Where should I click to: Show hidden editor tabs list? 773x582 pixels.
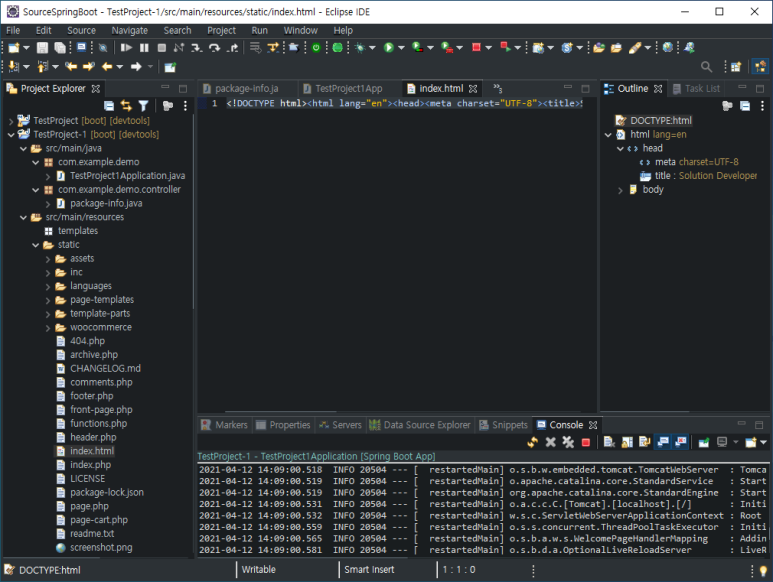pyautogui.click(x=498, y=89)
